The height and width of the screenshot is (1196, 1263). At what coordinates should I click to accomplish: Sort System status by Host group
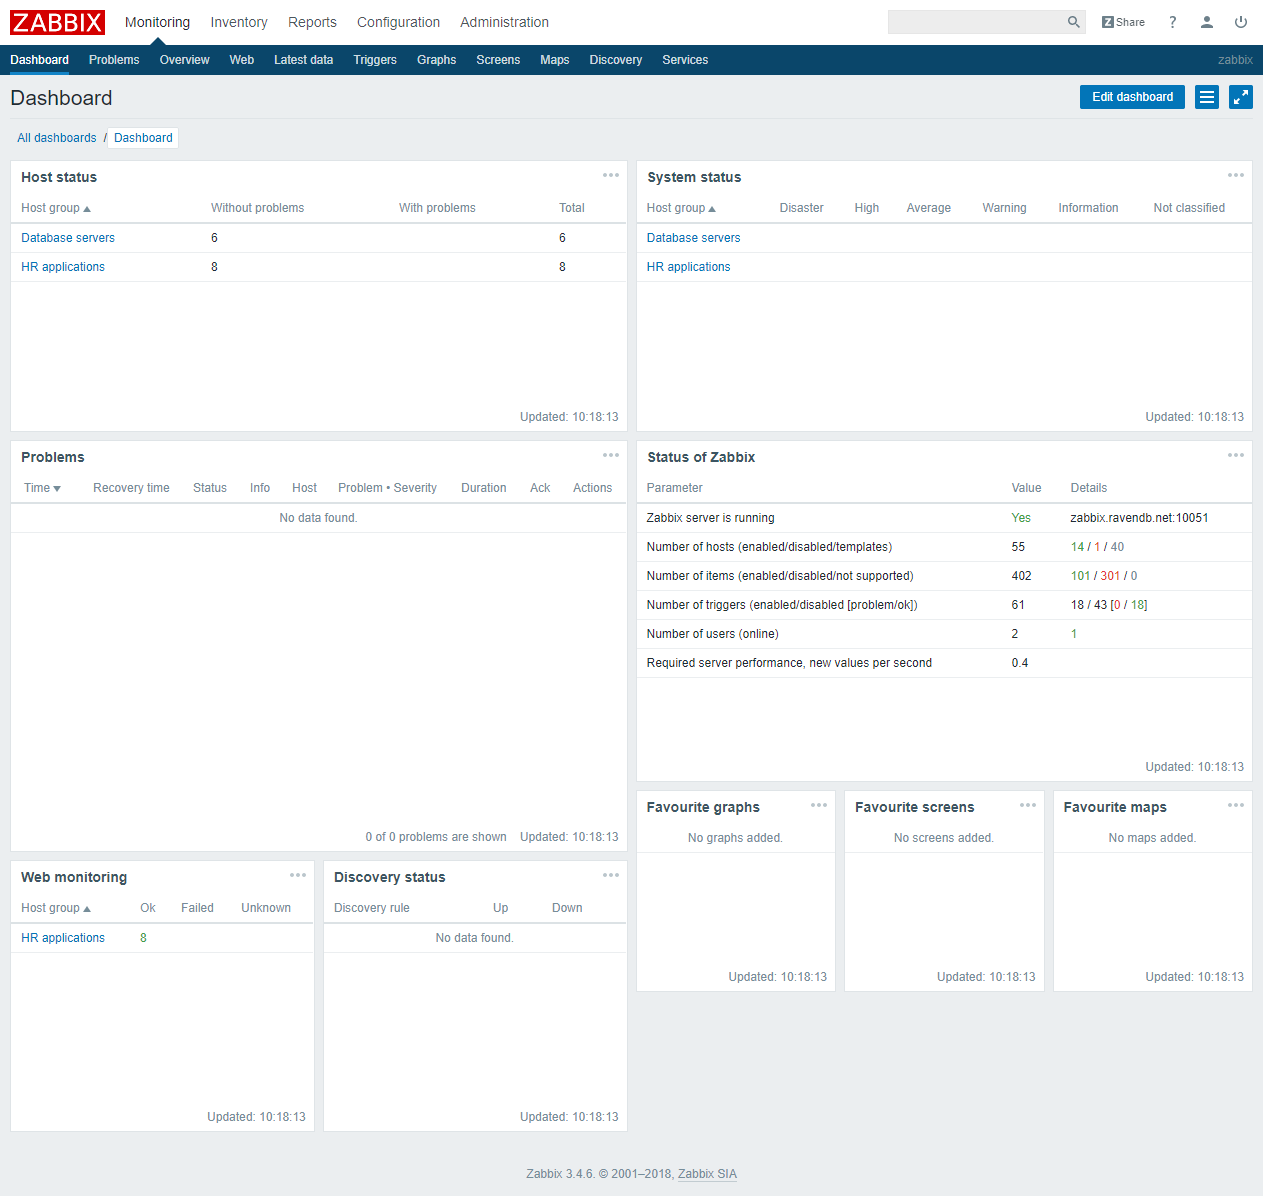point(681,208)
